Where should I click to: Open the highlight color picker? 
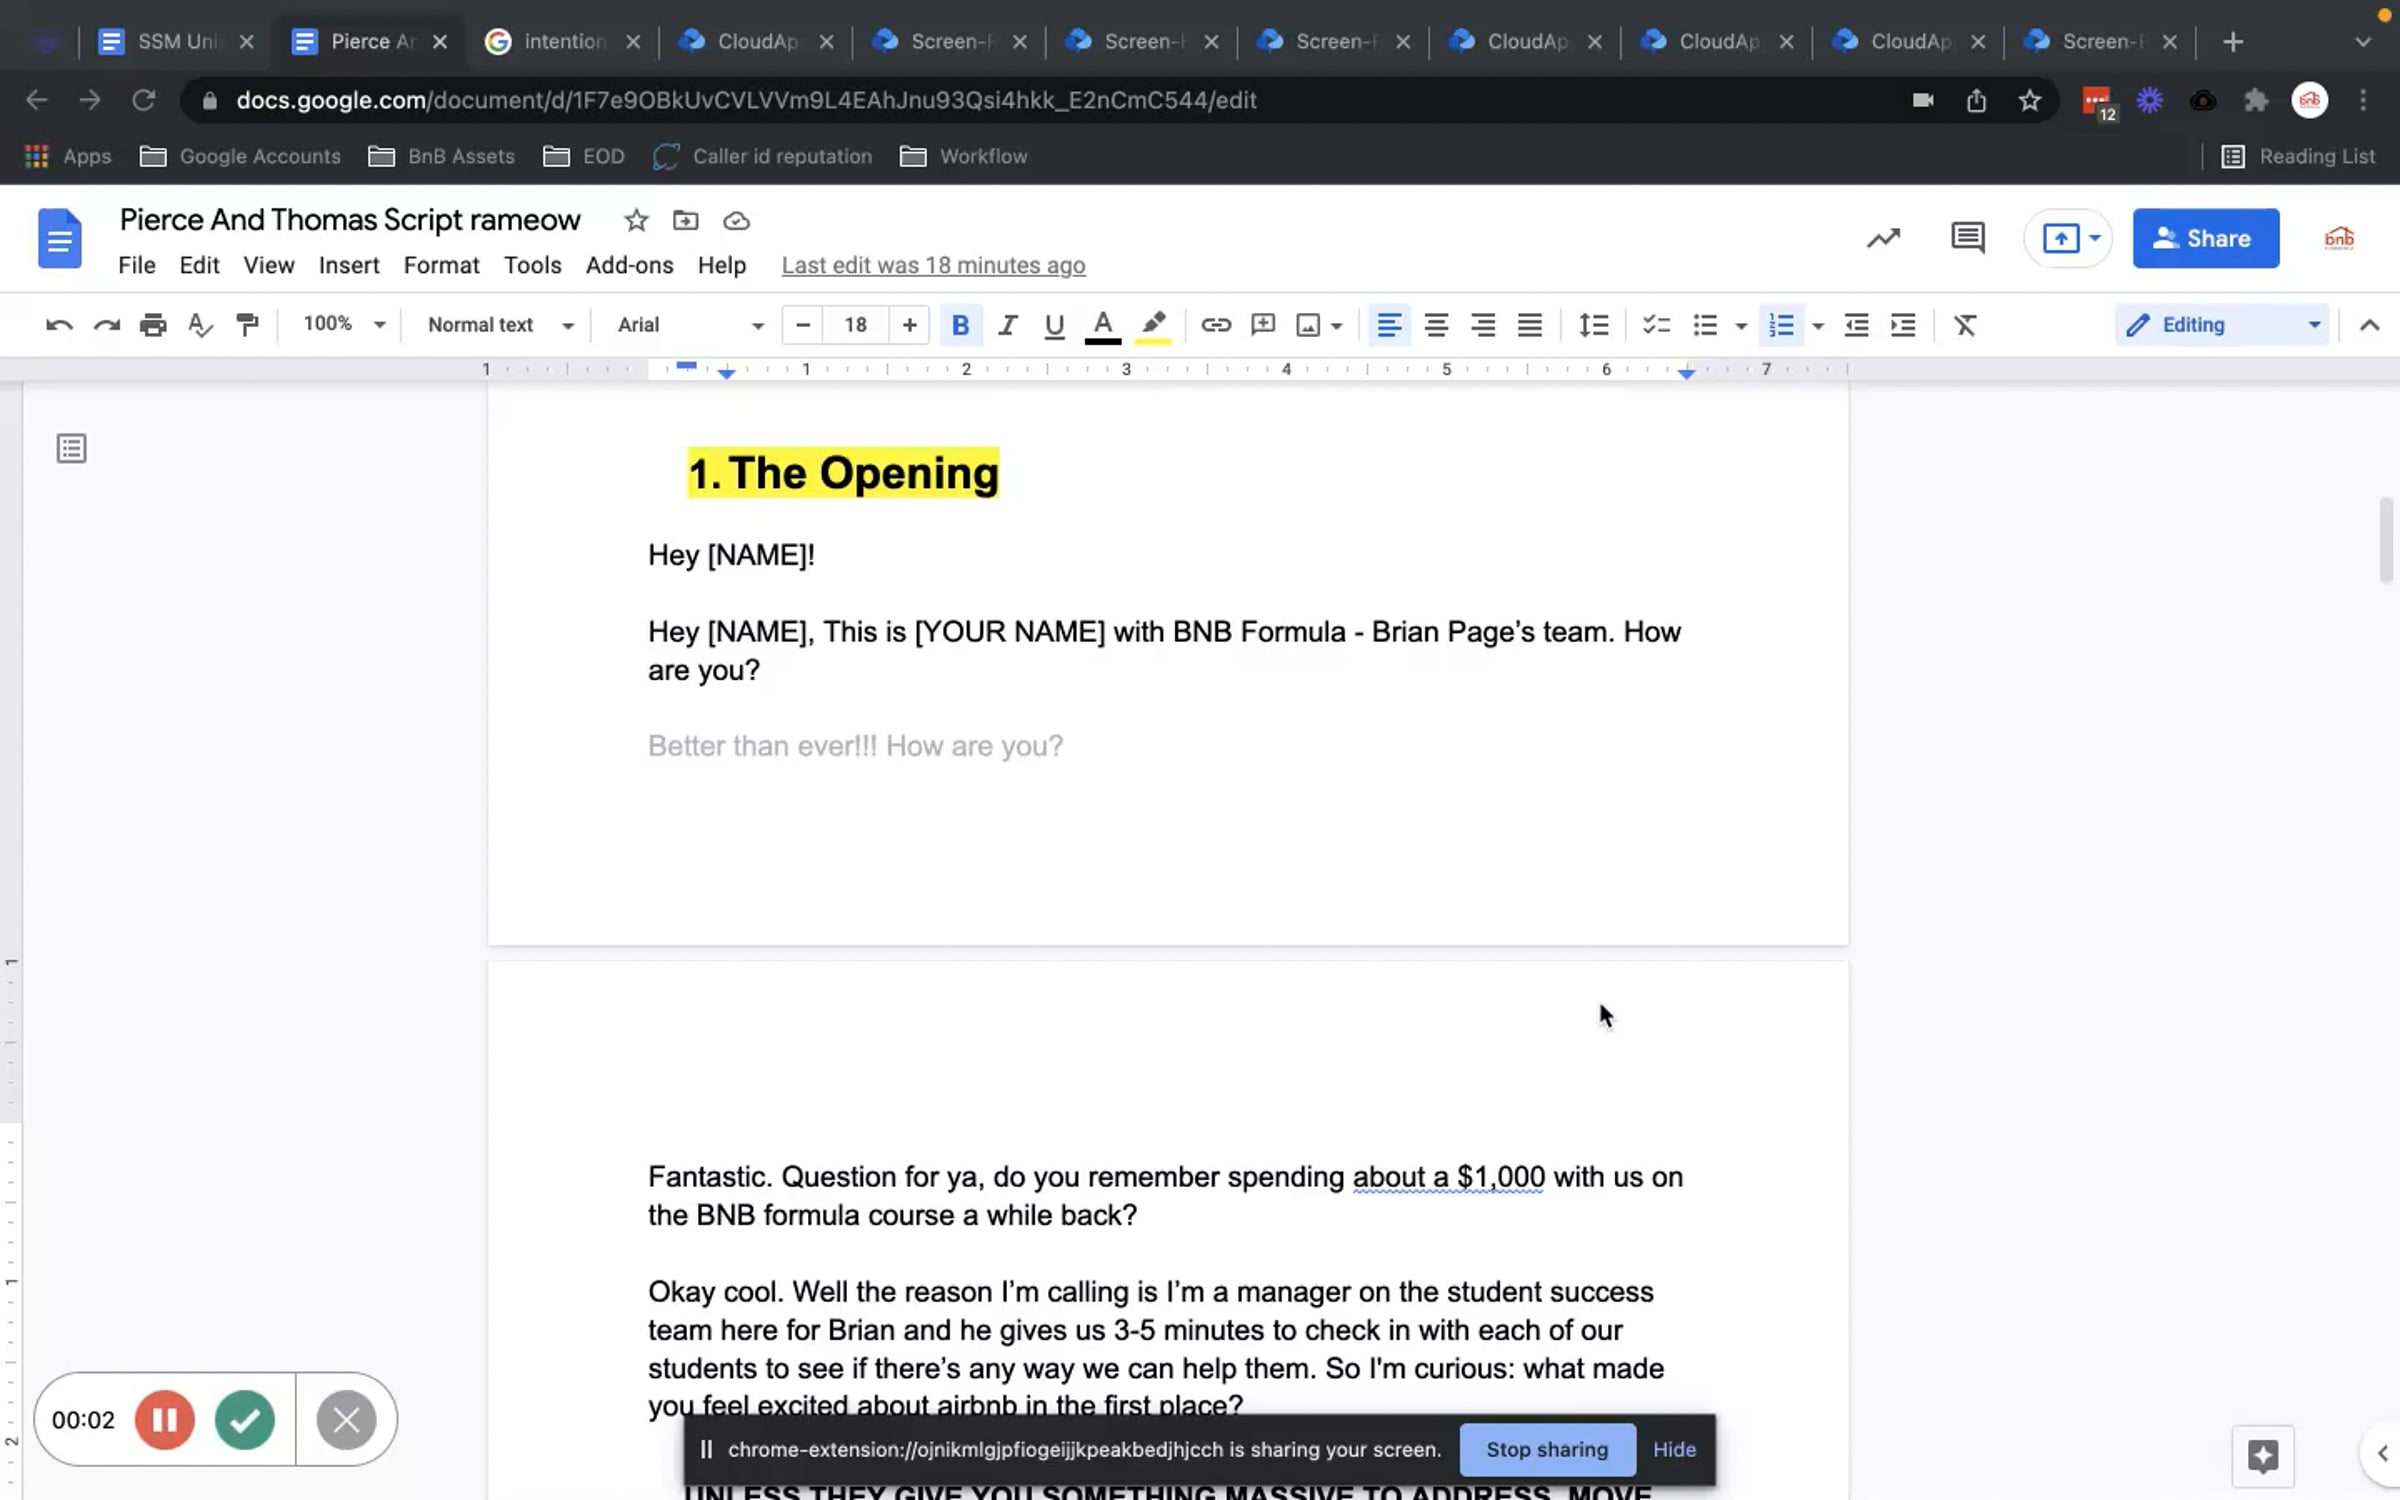pyautogui.click(x=1153, y=325)
